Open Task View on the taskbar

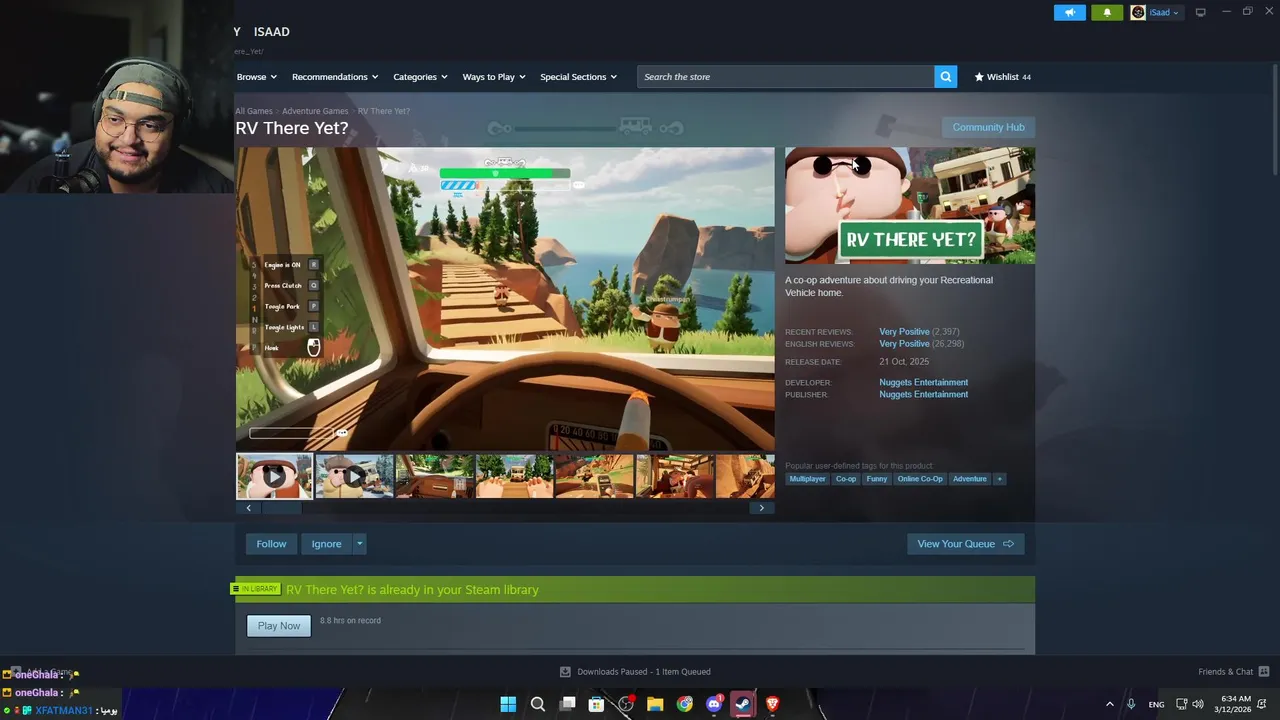tap(567, 704)
